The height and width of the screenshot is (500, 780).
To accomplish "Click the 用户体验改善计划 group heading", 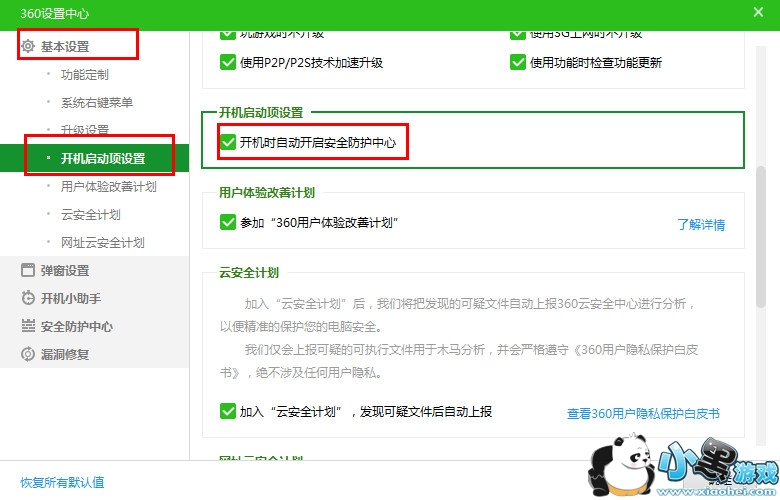I will tap(267, 193).
